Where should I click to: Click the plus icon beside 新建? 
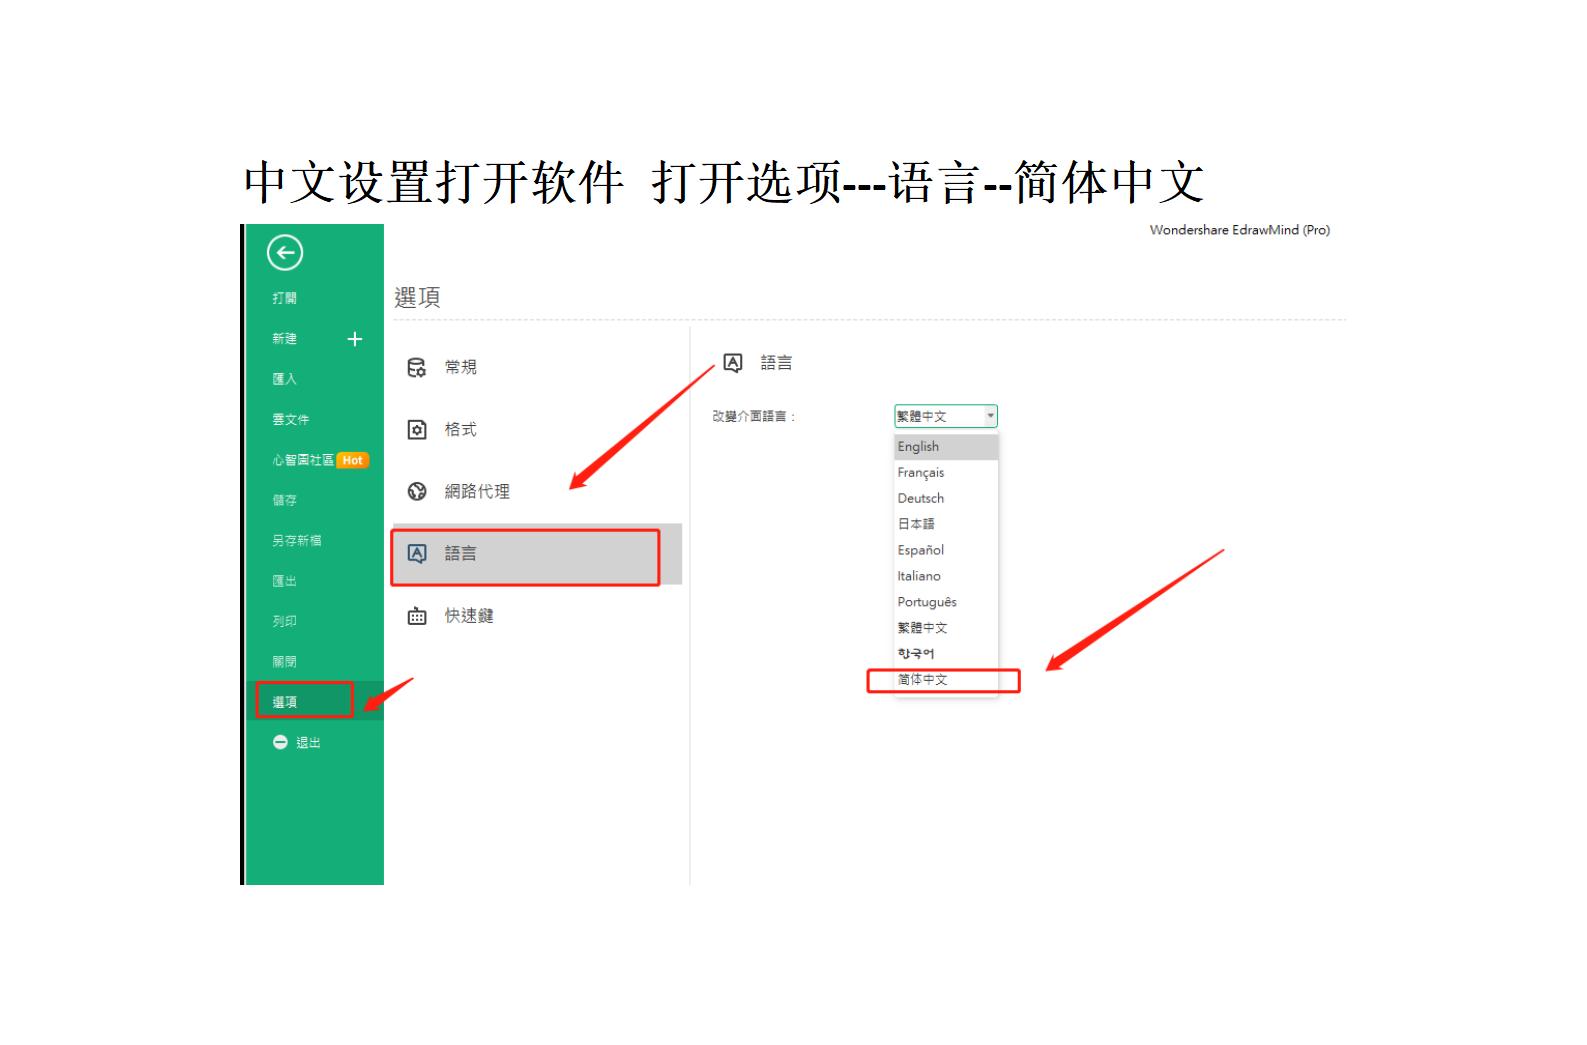354,339
